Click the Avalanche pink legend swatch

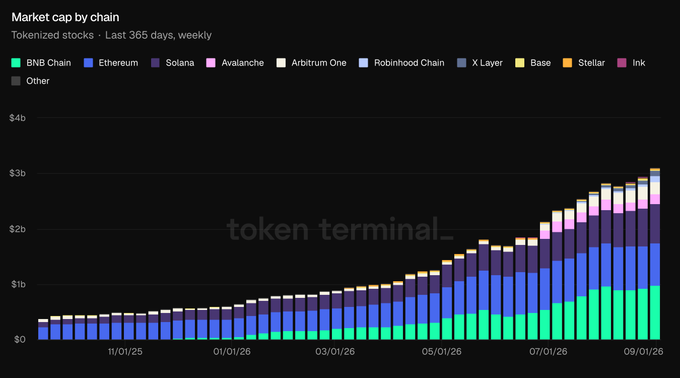tap(211, 63)
